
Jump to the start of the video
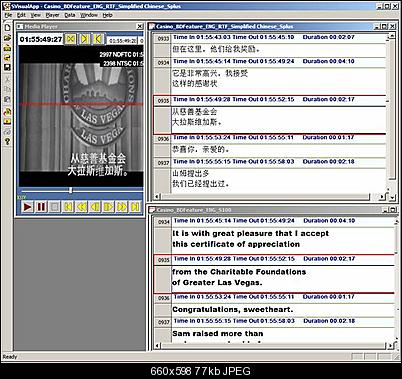pyautogui.click(x=68, y=207)
